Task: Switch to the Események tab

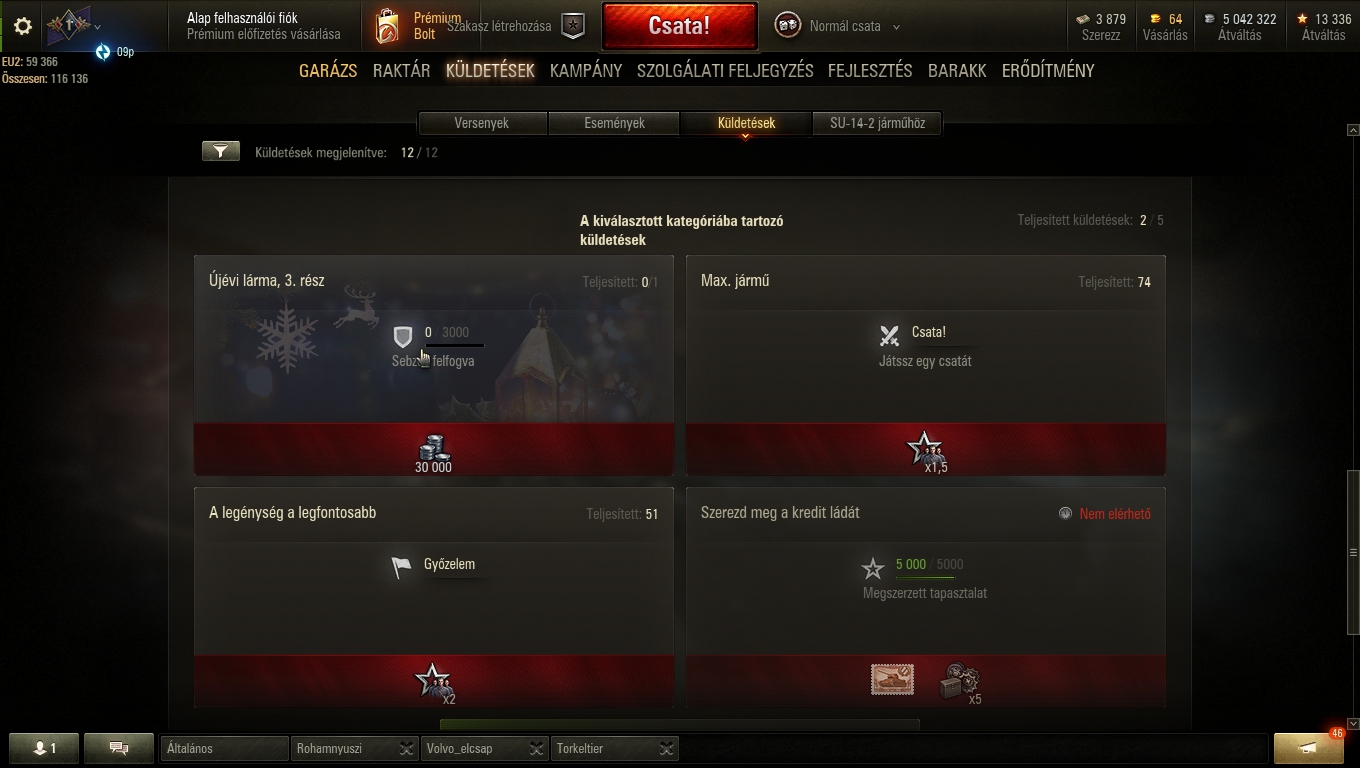Action: tap(614, 123)
